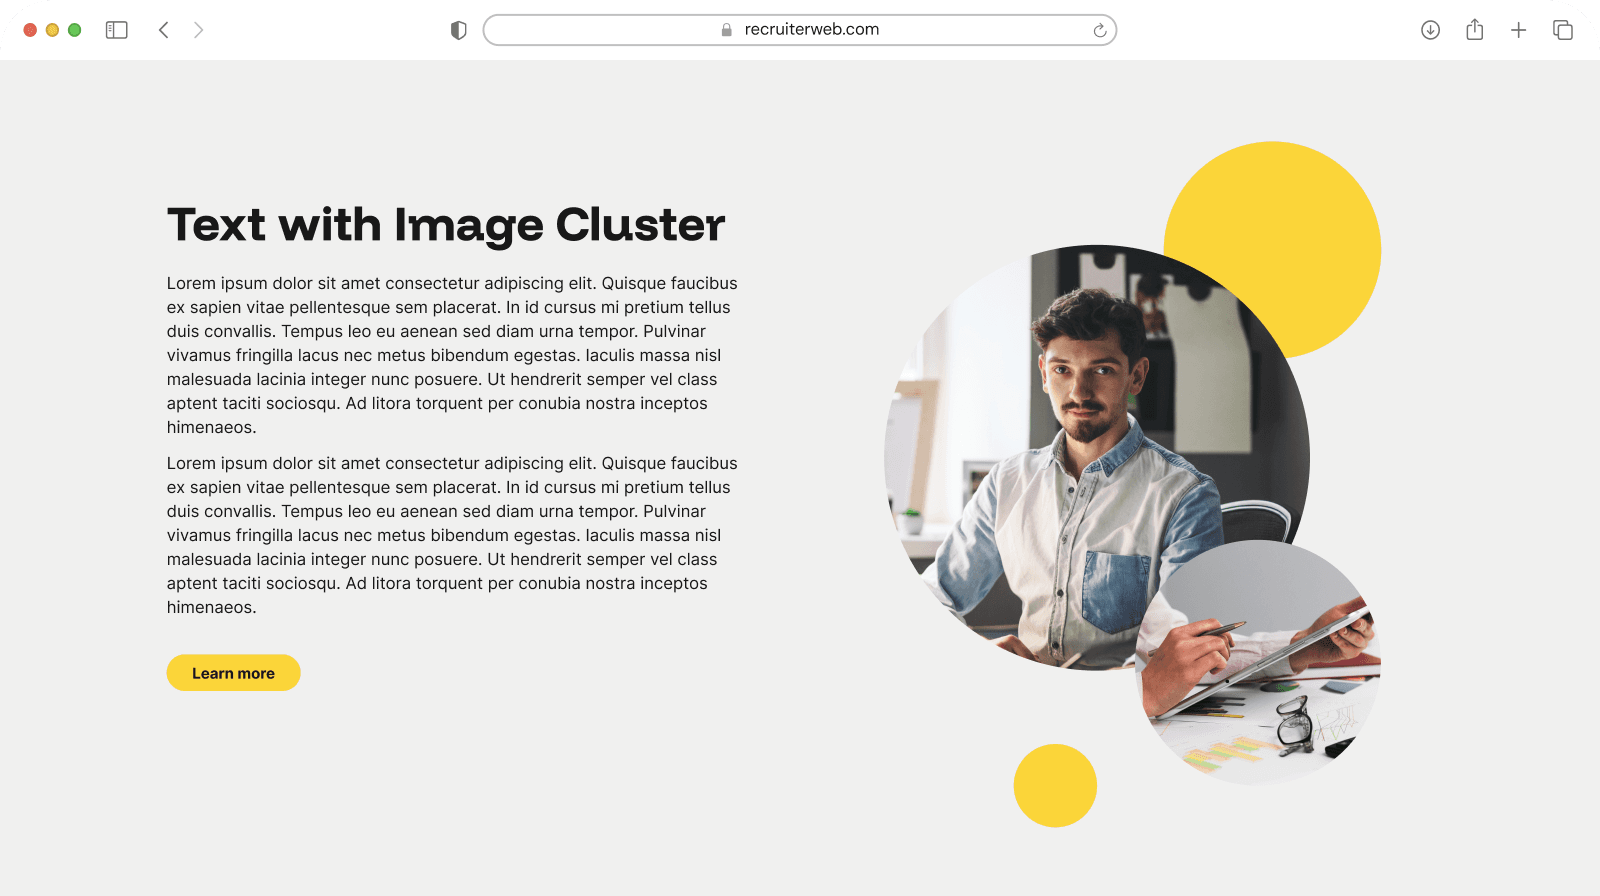The width and height of the screenshot is (1600, 896).
Task: Open the share menu
Action: 1474,30
